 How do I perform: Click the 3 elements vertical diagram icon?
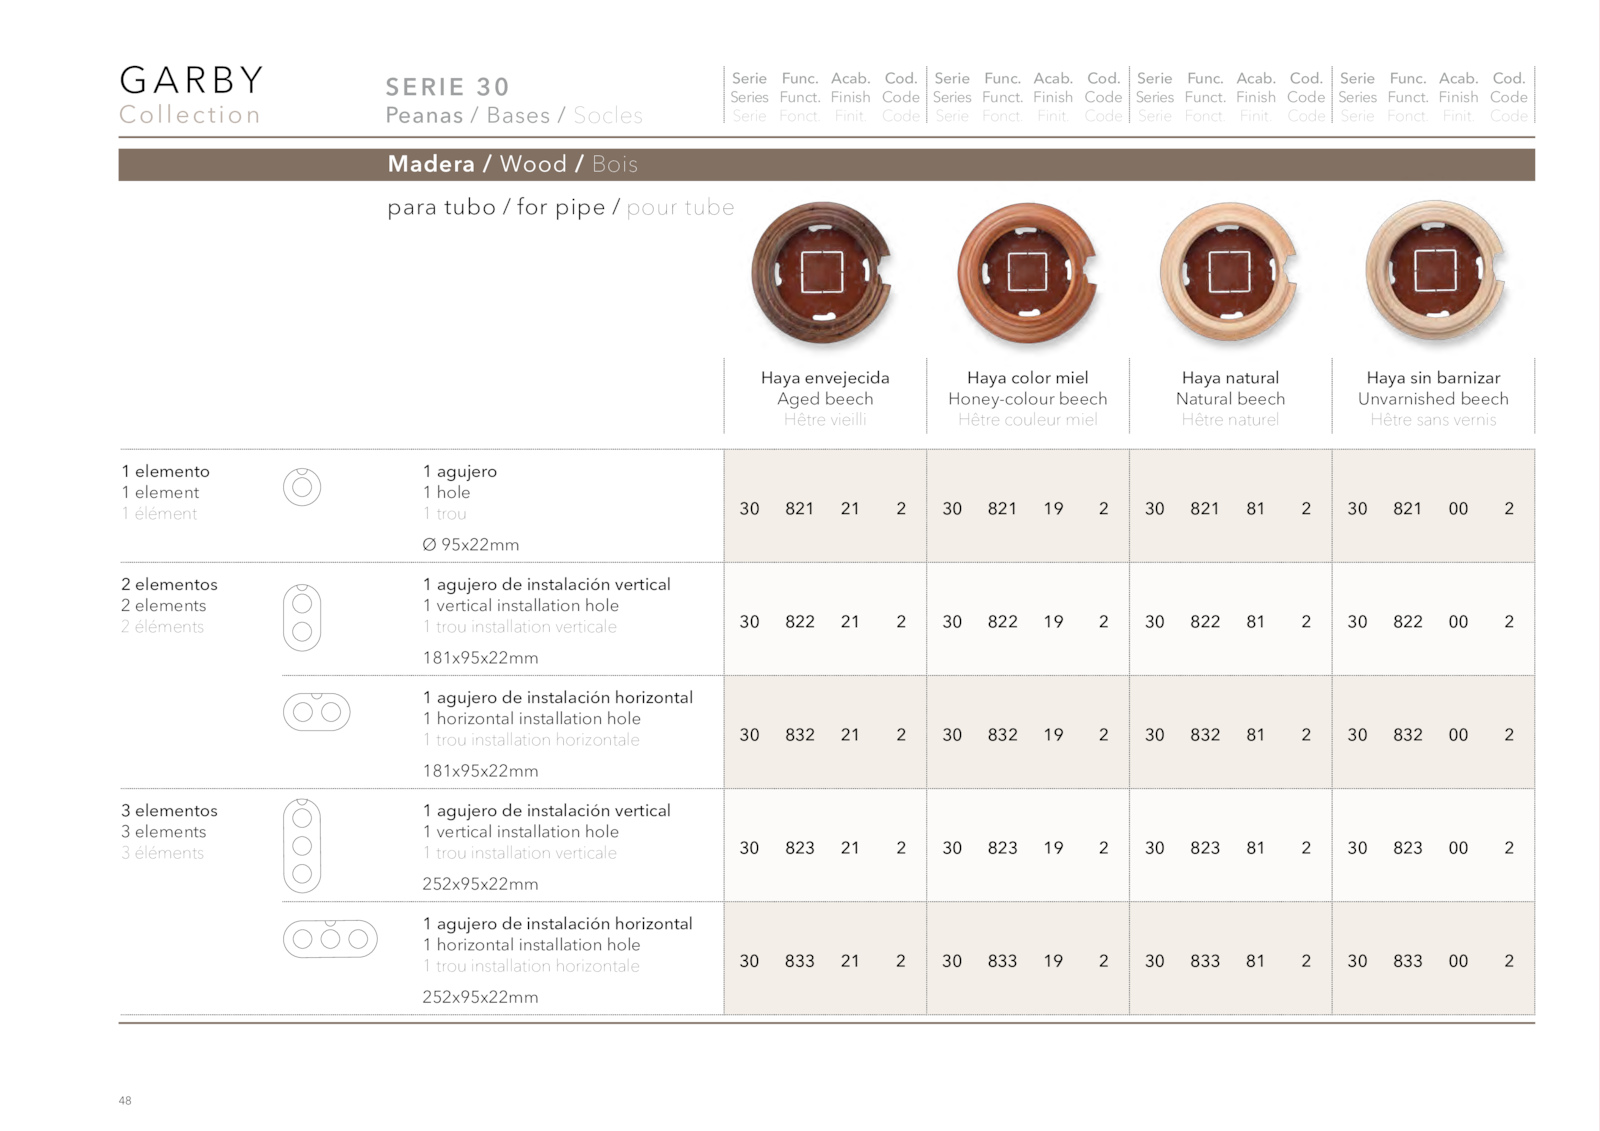point(302,846)
